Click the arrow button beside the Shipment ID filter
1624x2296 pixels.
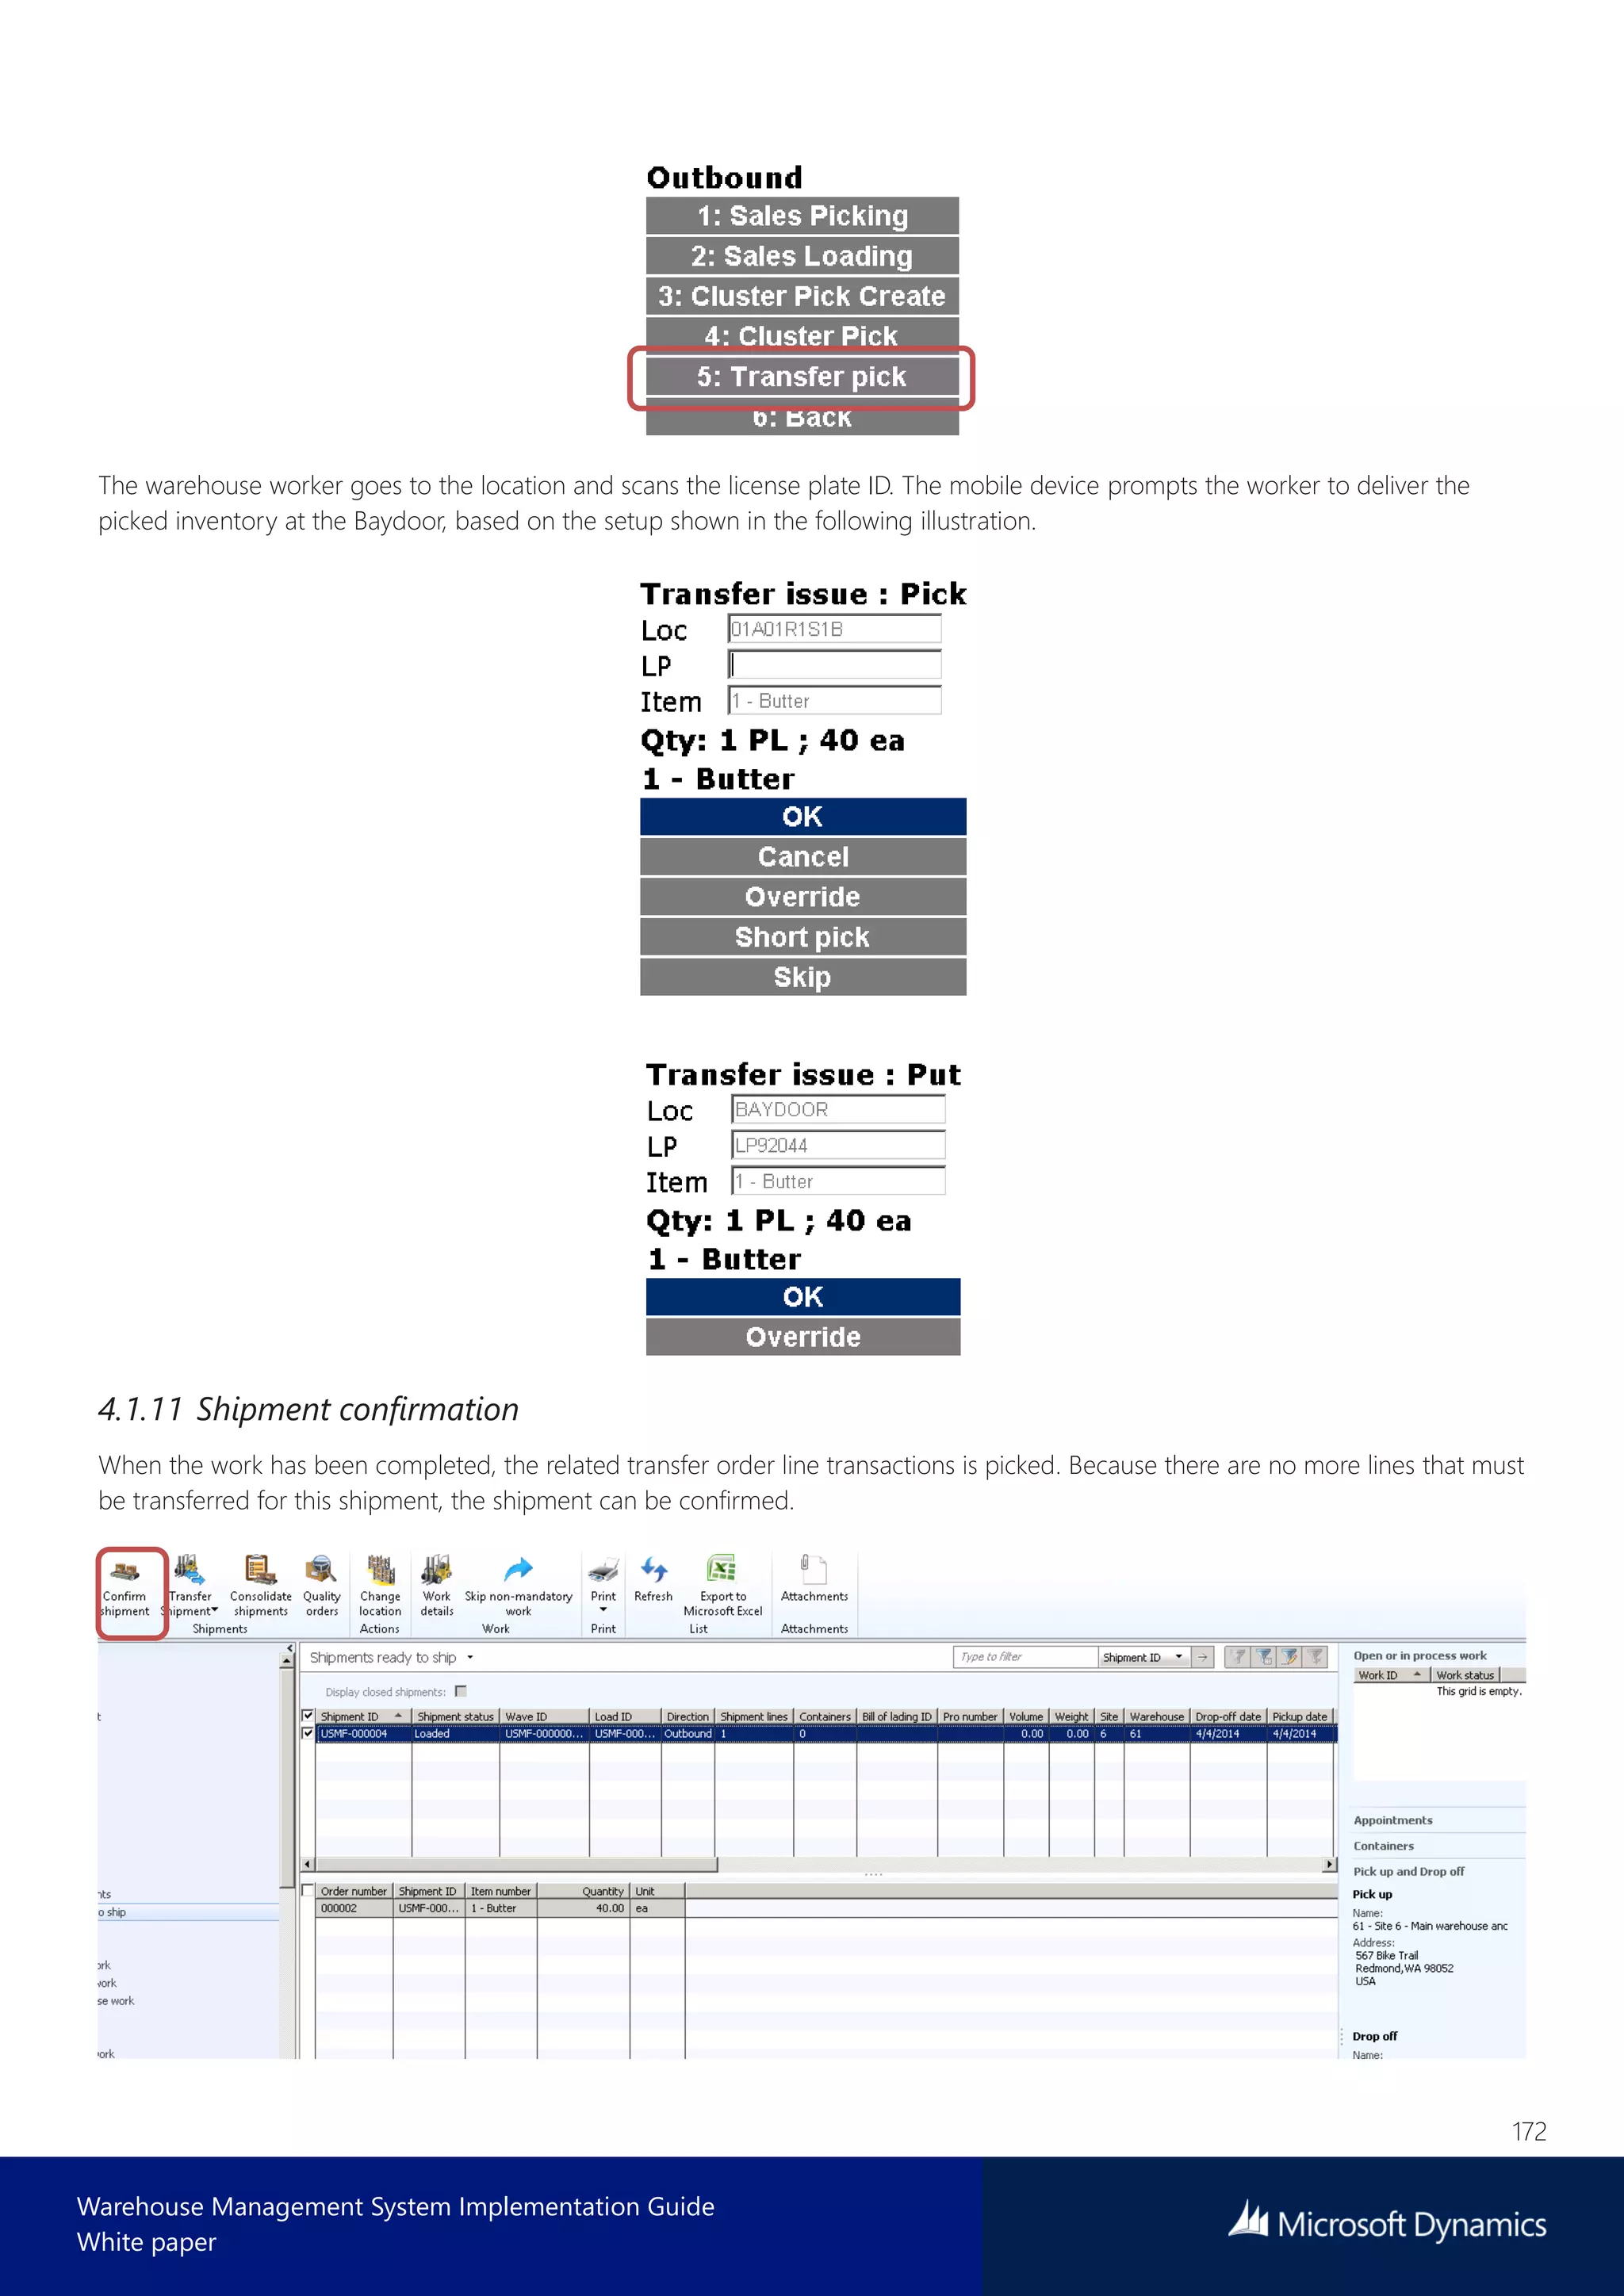pyautogui.click(x=1203, y=1657)
